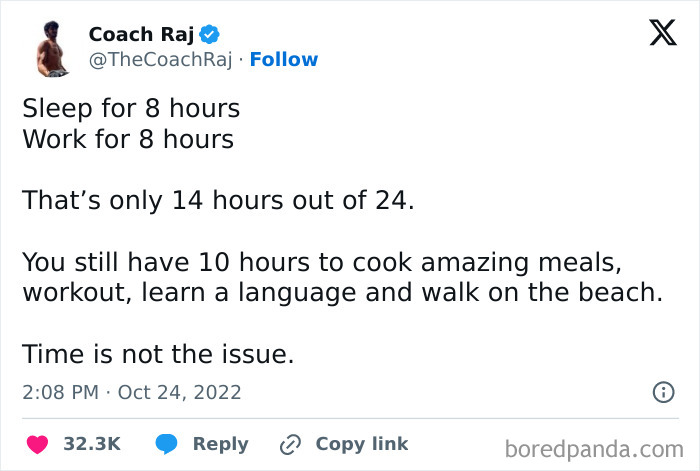The image size is (700, 471).
Task: Click the 'Sleep for 8 hours' line
Action: click(131, 108)
